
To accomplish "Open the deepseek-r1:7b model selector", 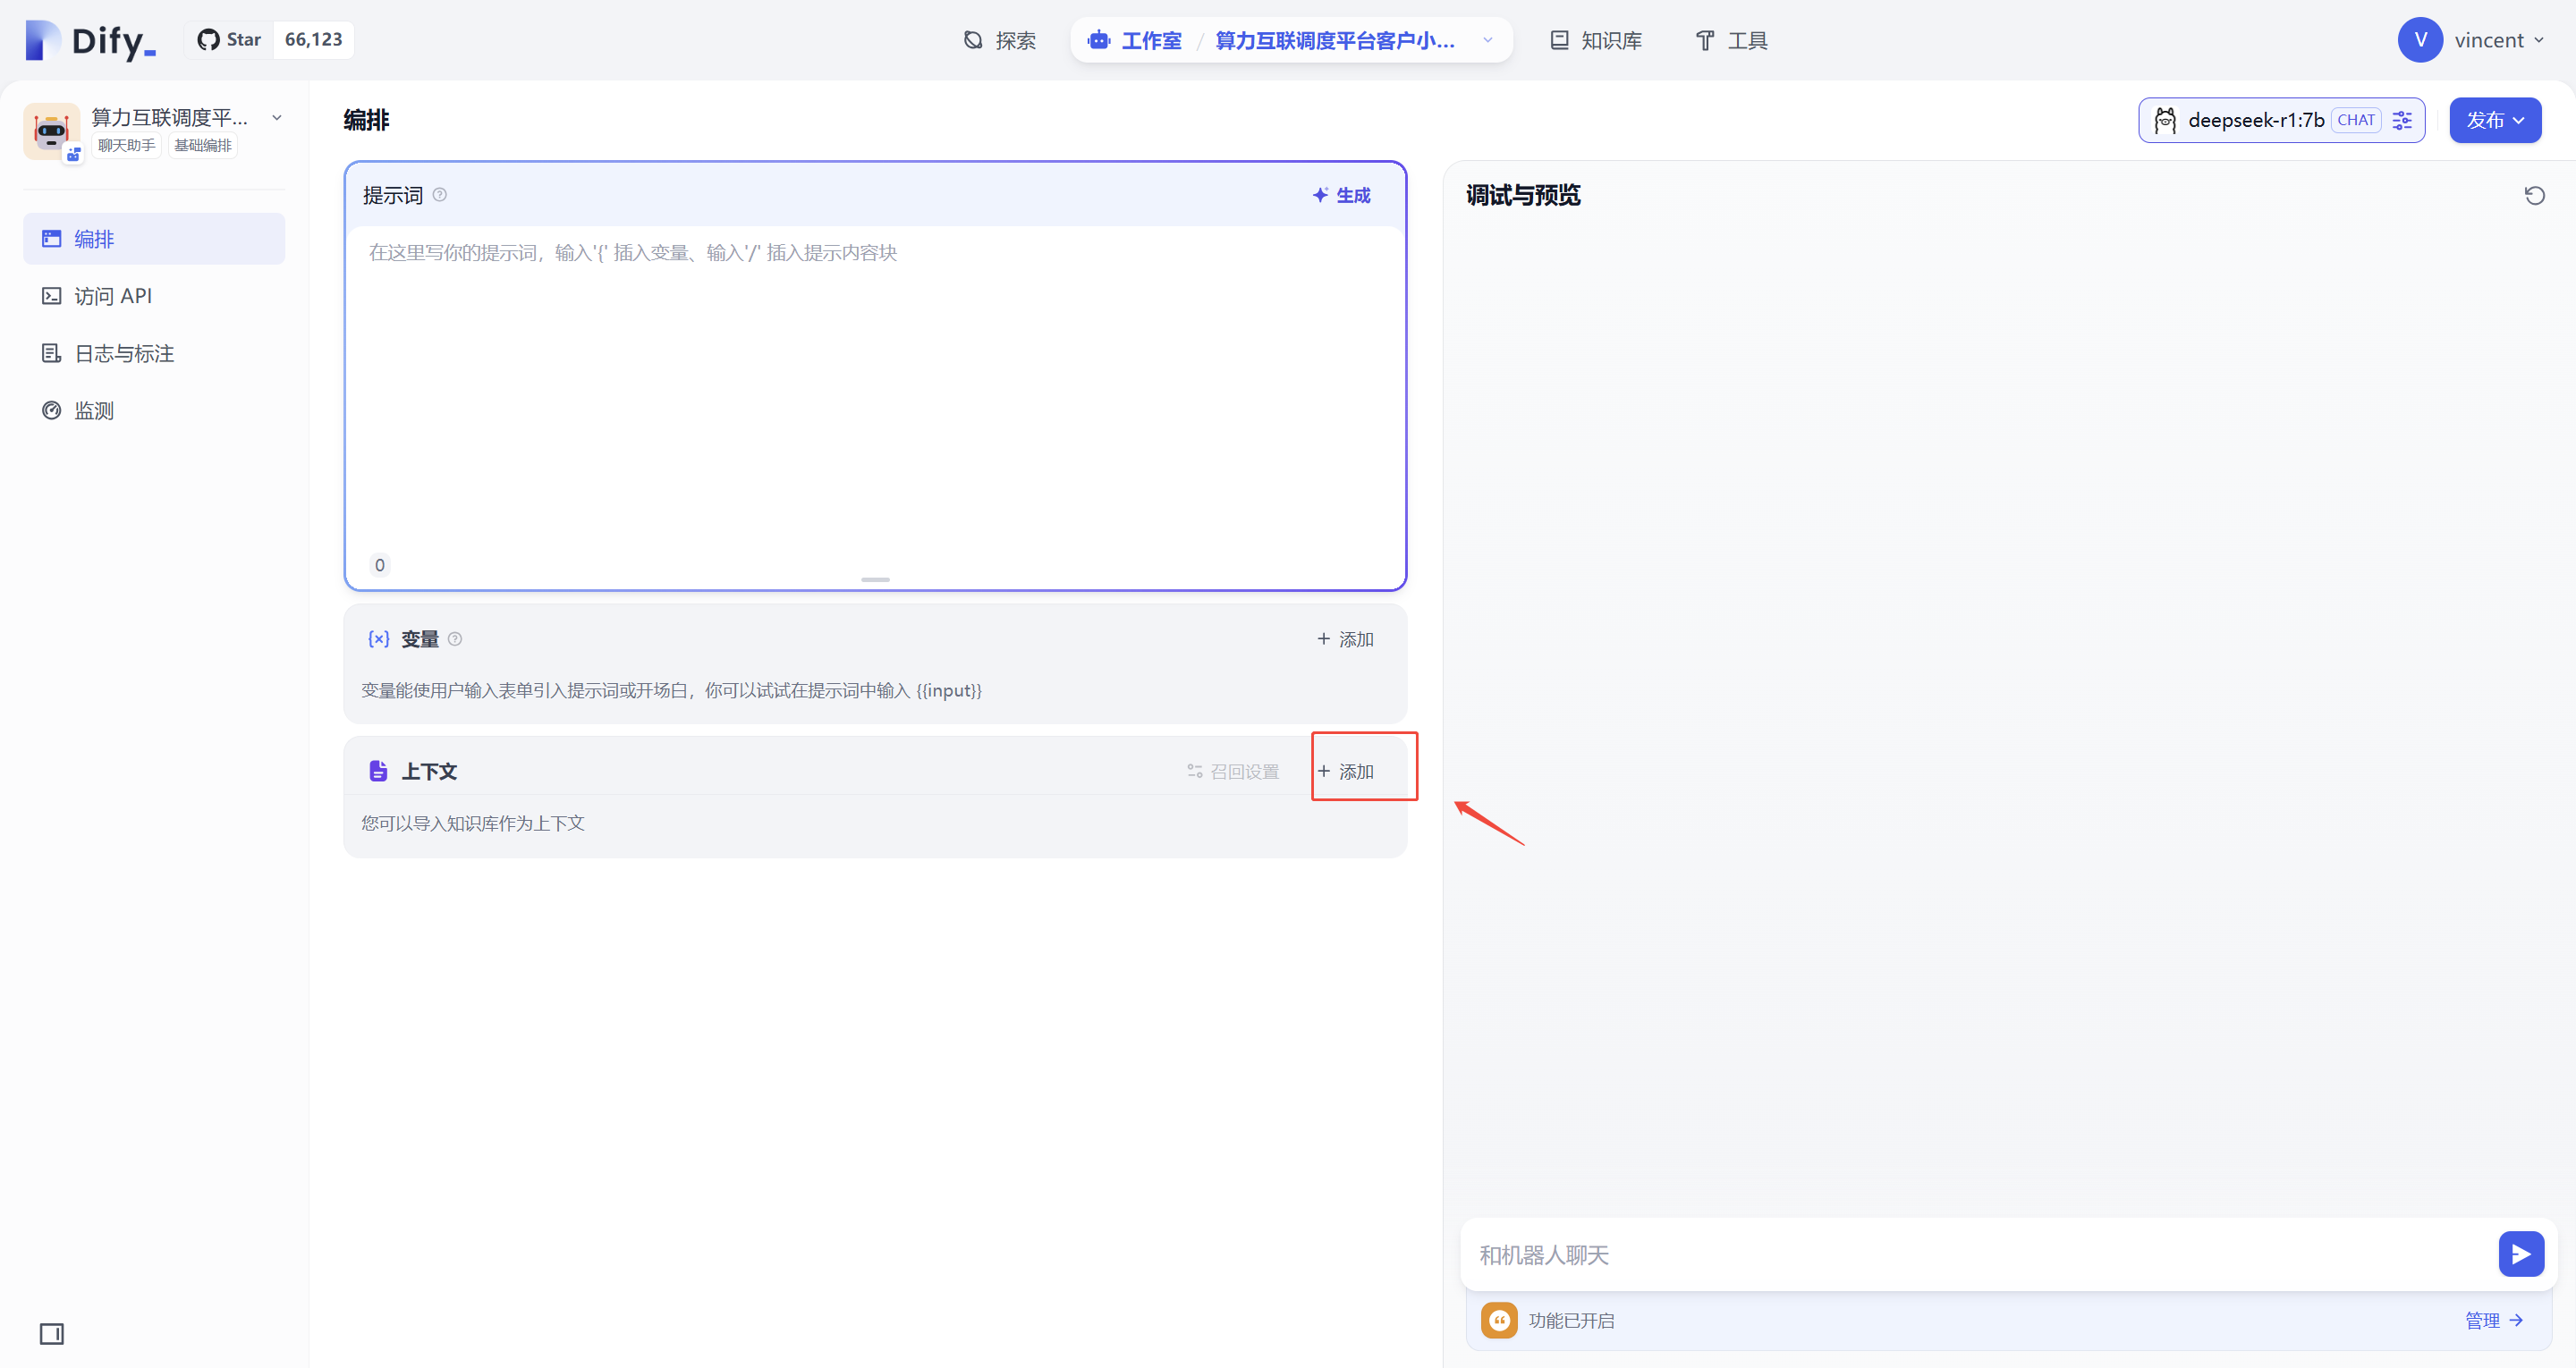I will click(x=2282, y=120).
